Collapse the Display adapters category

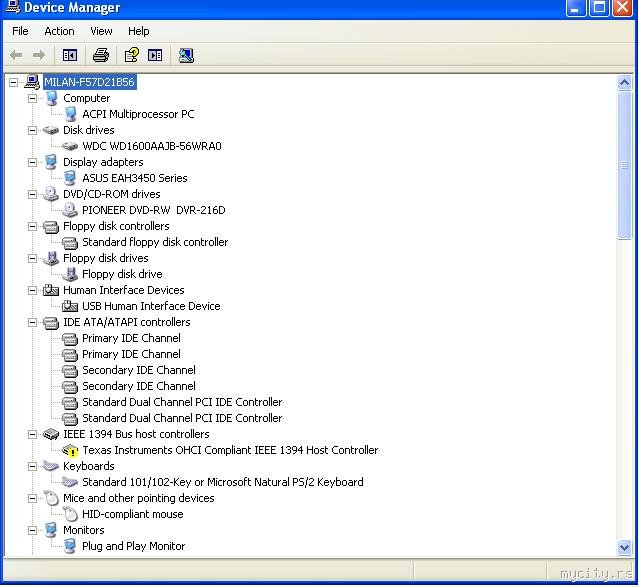[33, 162]
